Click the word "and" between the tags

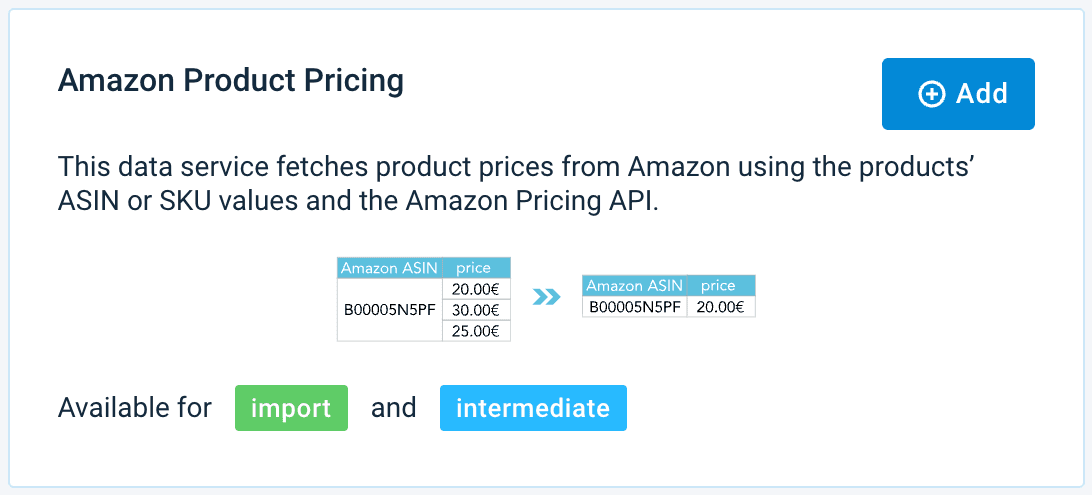(393, 408)
